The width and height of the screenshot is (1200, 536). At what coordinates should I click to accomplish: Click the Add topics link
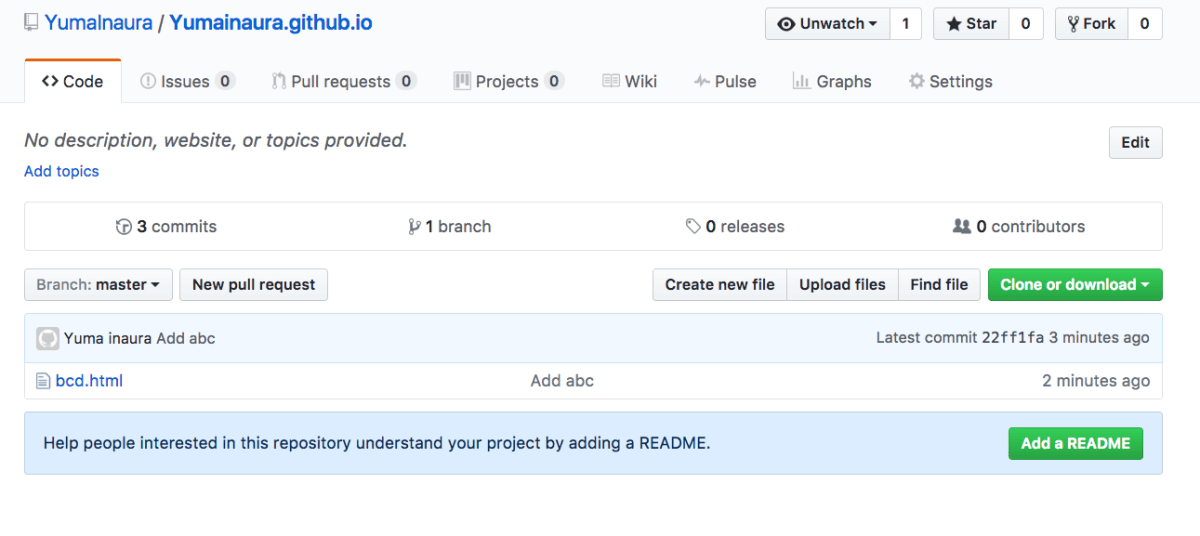coord(62,171)
